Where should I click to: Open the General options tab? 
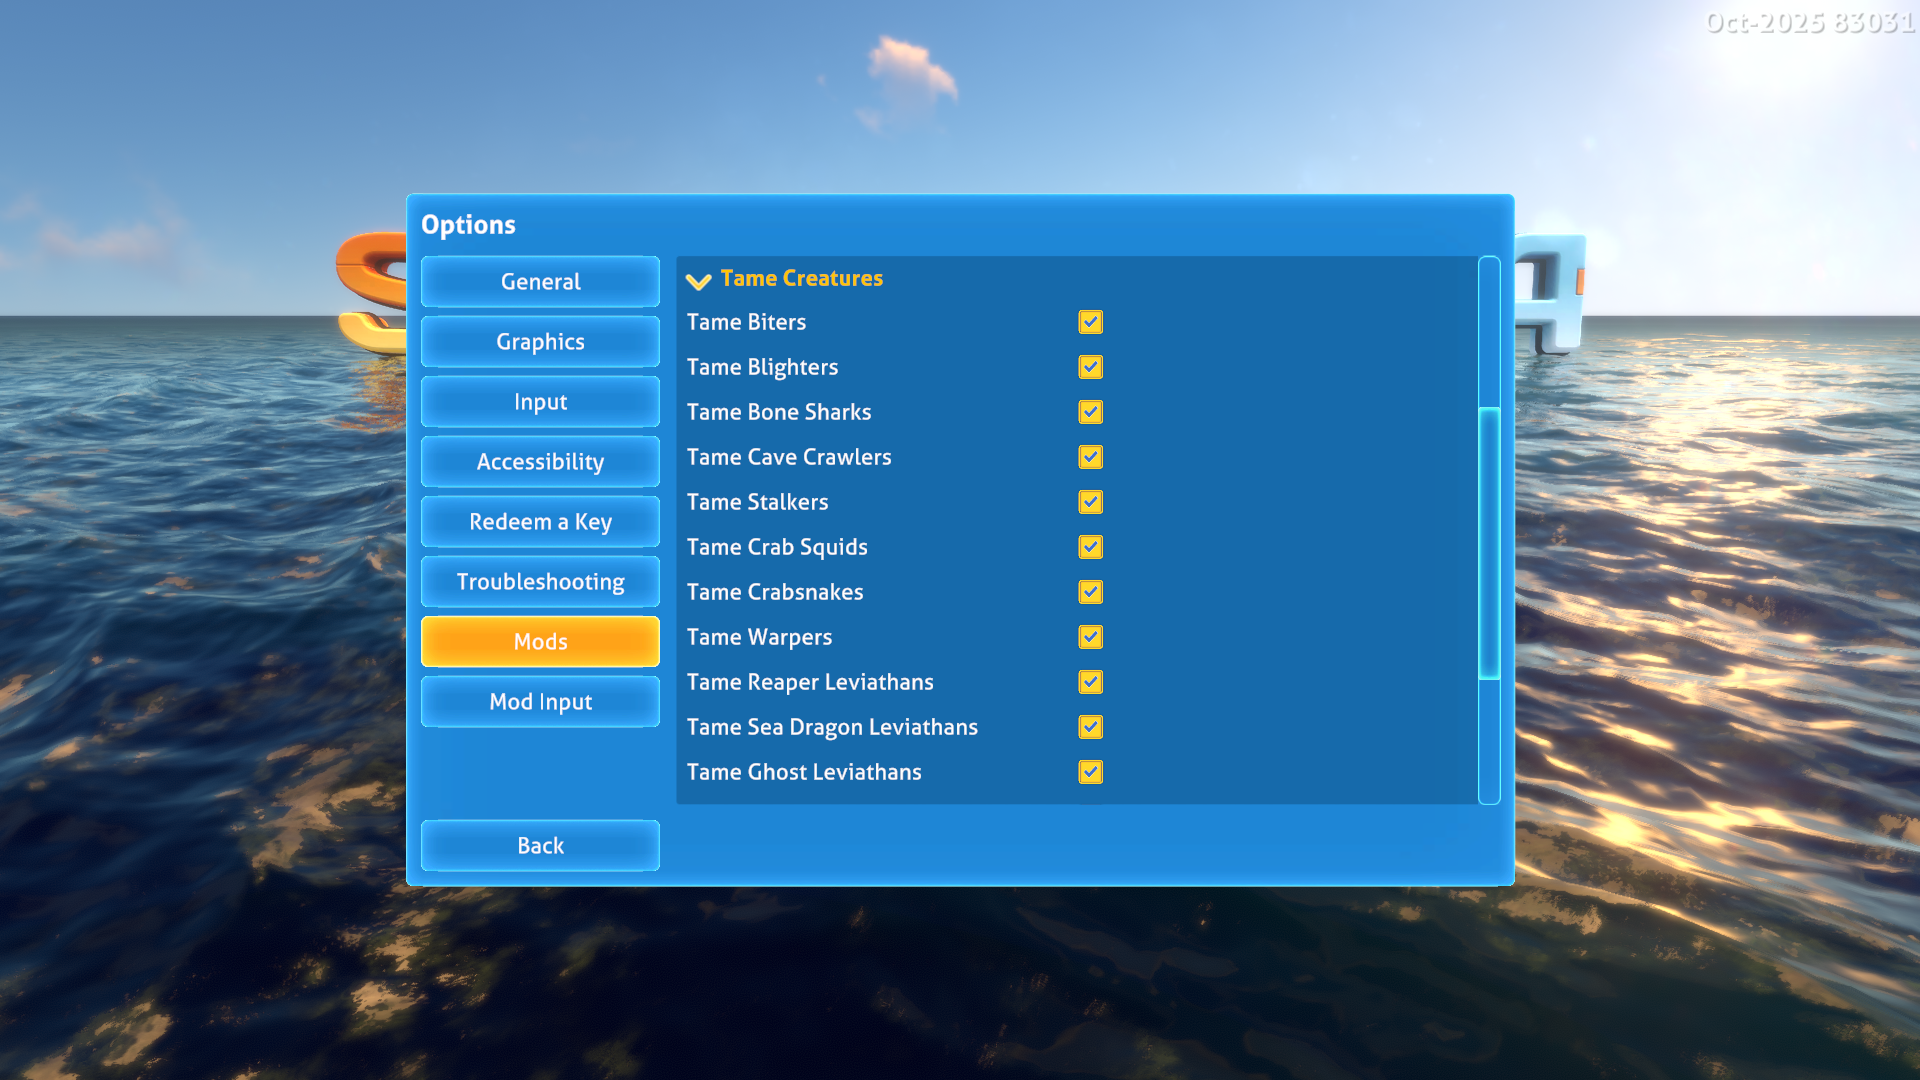[x=540, y=282]
